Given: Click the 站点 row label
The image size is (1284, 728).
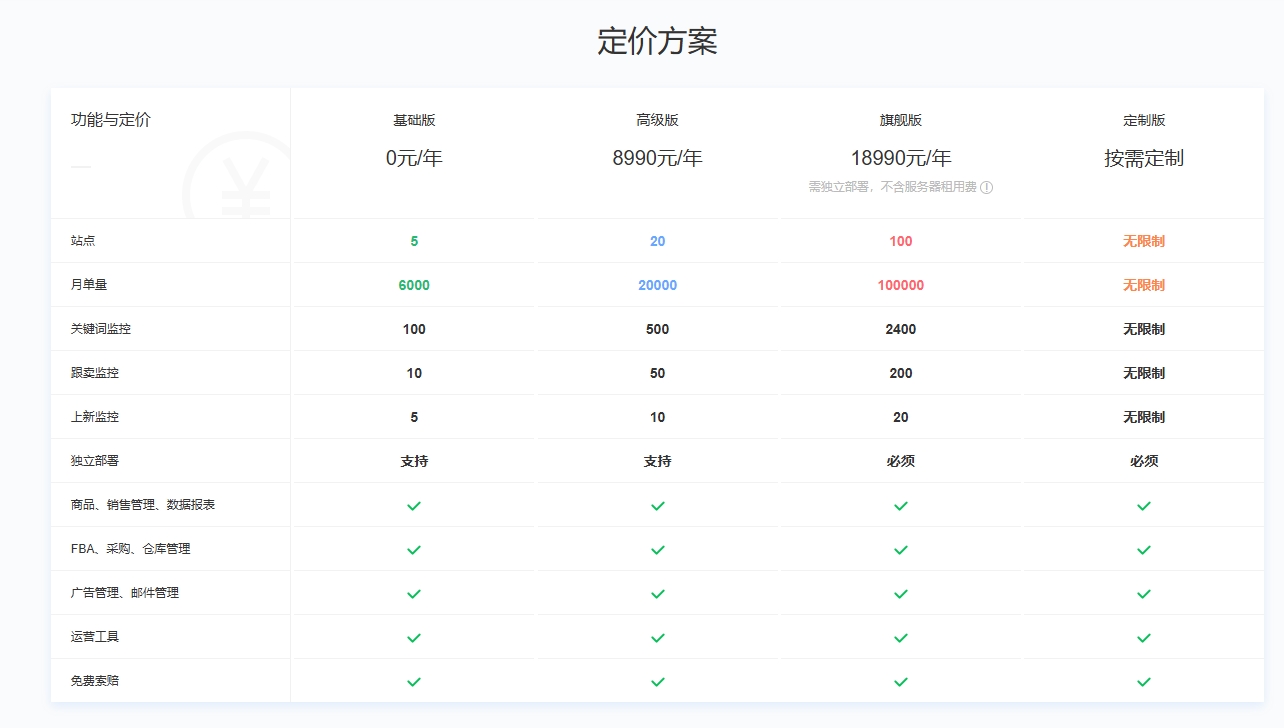Looking at the screenshot, I should click(x=83, y=241).
